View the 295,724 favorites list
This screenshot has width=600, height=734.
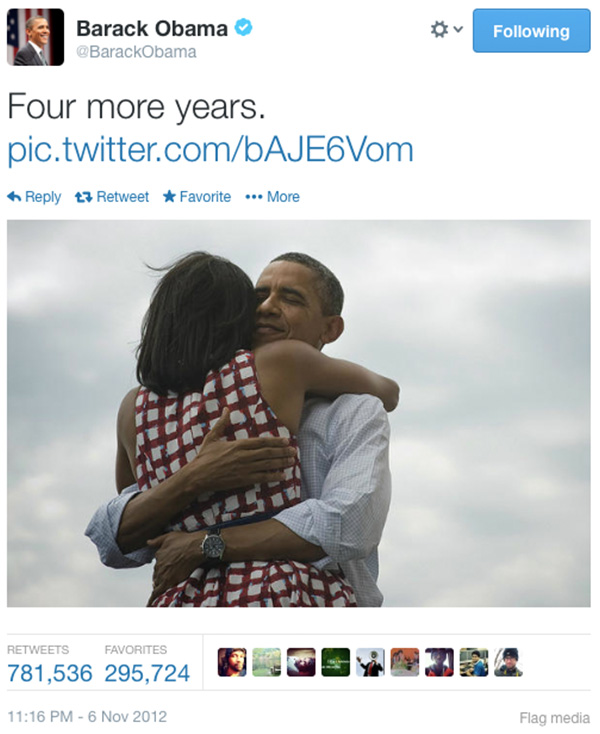(x=147, y=673)
